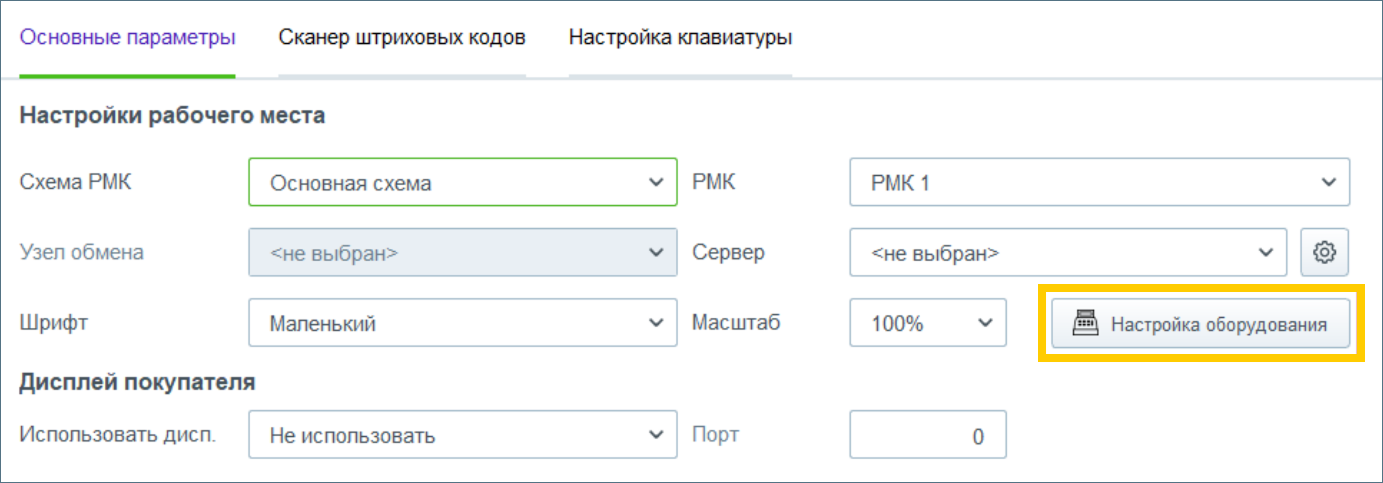Open the Настройка клавиатуры tab

tap(680, 39)
